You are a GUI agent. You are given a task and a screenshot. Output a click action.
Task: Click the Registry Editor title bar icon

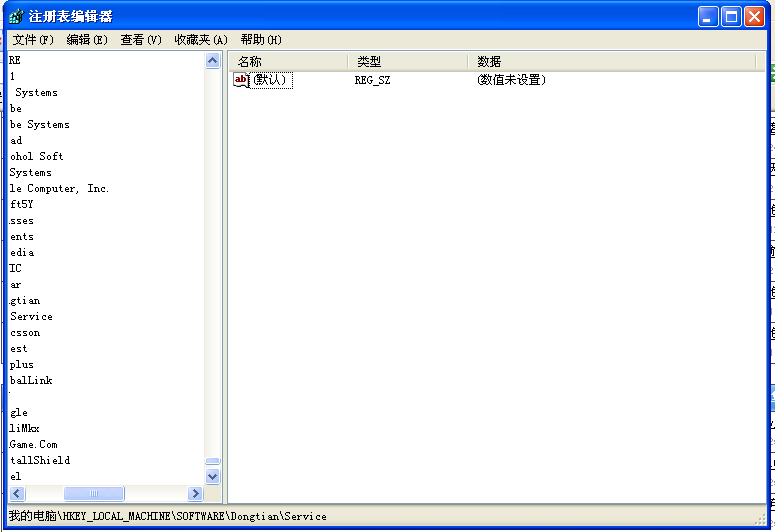[16, 16]
